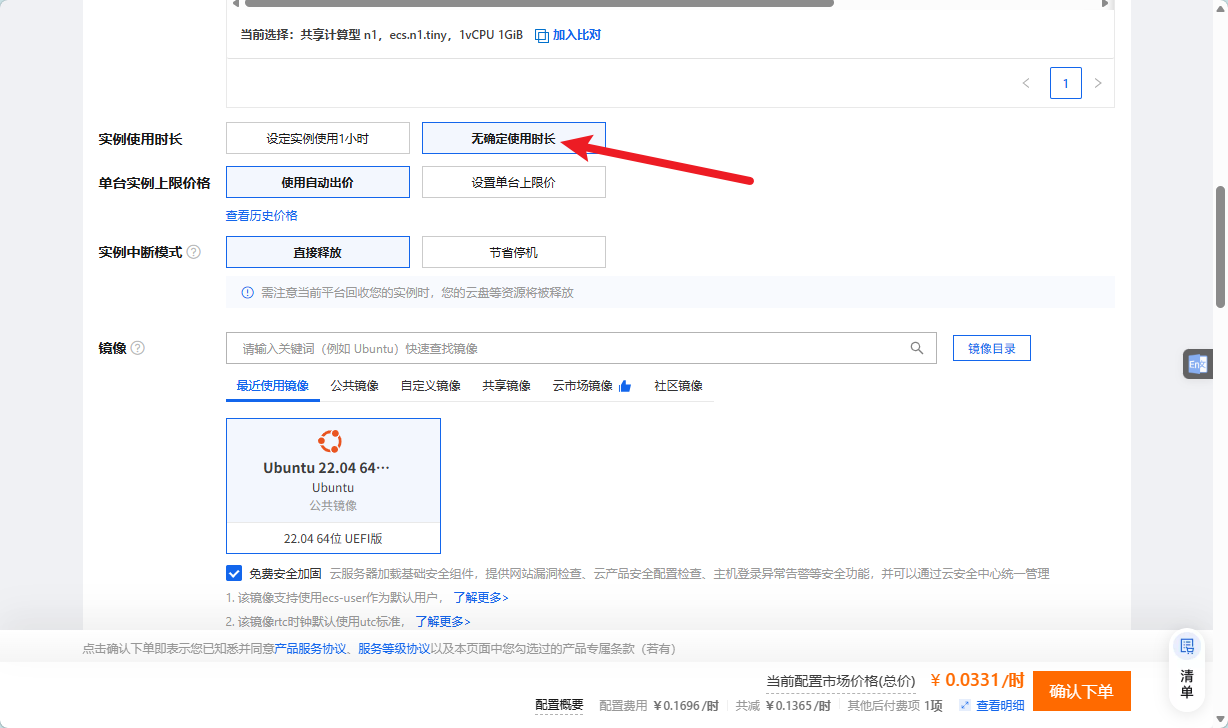Select 设定实例使用1小时 duration option

(318, 138)
